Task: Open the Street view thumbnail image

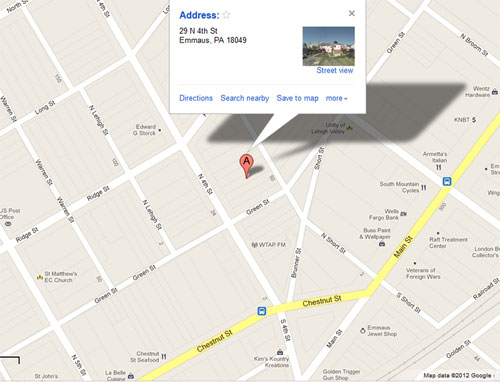Action: point(328,46)
